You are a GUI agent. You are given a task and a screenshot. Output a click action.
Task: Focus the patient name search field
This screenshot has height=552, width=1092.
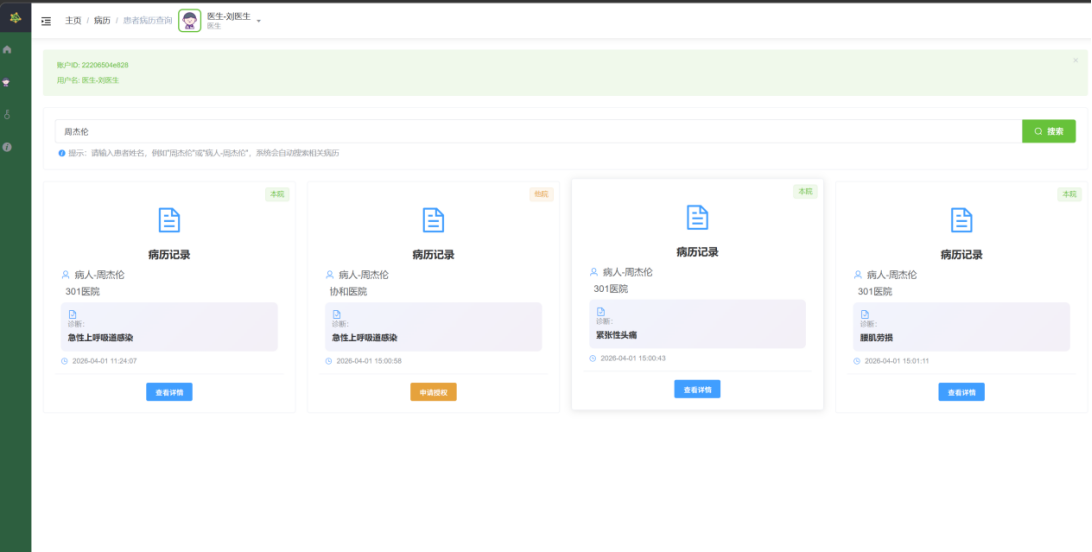[538, 132]
